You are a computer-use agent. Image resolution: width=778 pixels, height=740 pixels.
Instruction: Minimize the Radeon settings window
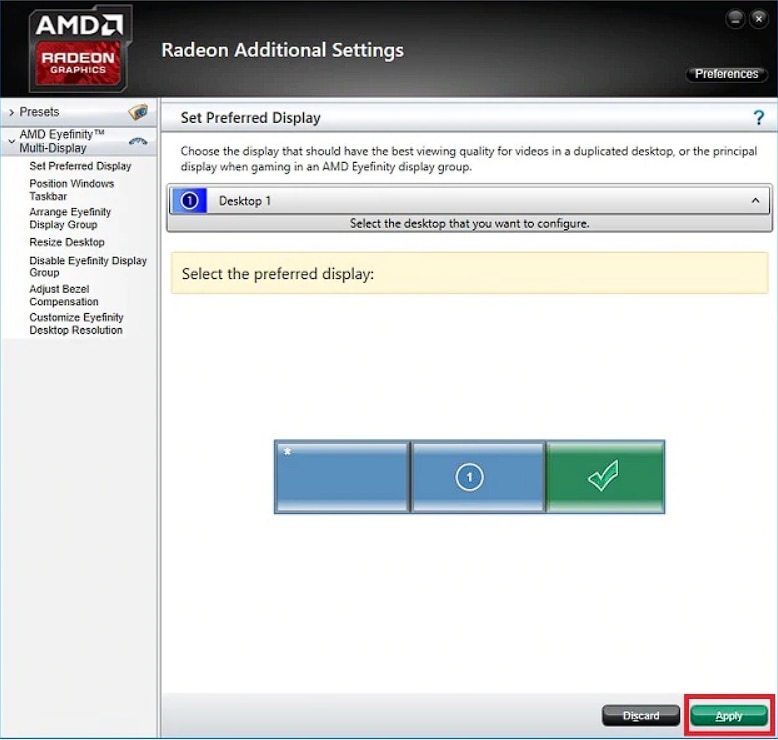point(735,19)
